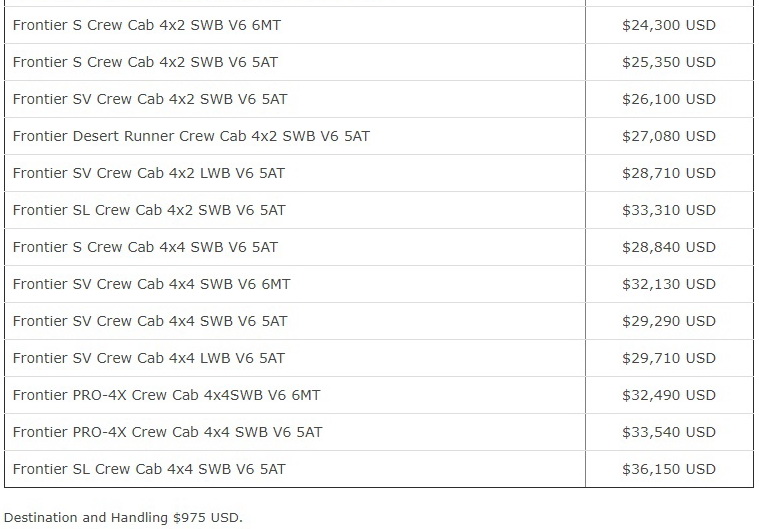The height and width of the screenshot is (529, 759).
Task: Select the $33,310 USD price cell
Action: 668,210
